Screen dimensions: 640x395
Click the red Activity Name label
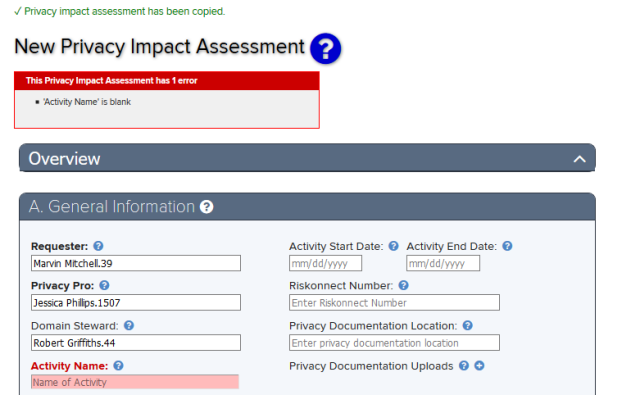coord(69,366)
